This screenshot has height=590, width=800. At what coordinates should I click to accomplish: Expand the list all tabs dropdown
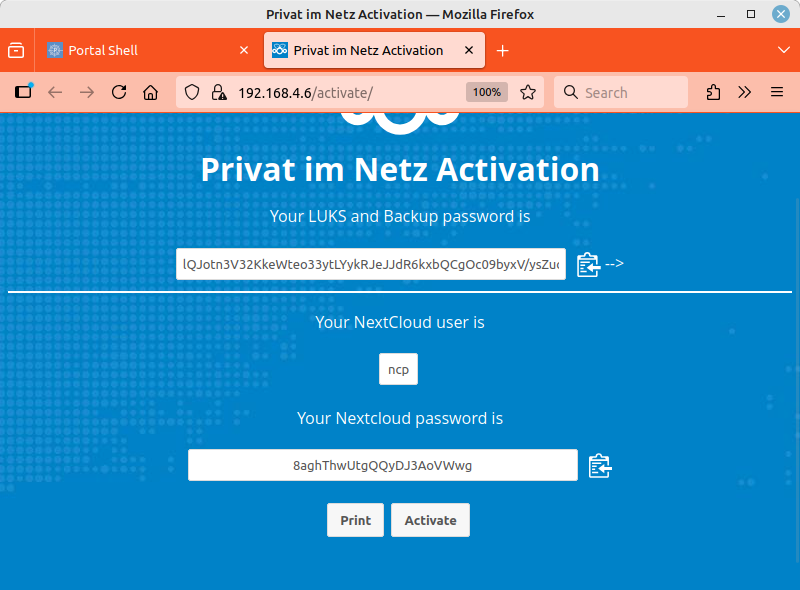783,50
